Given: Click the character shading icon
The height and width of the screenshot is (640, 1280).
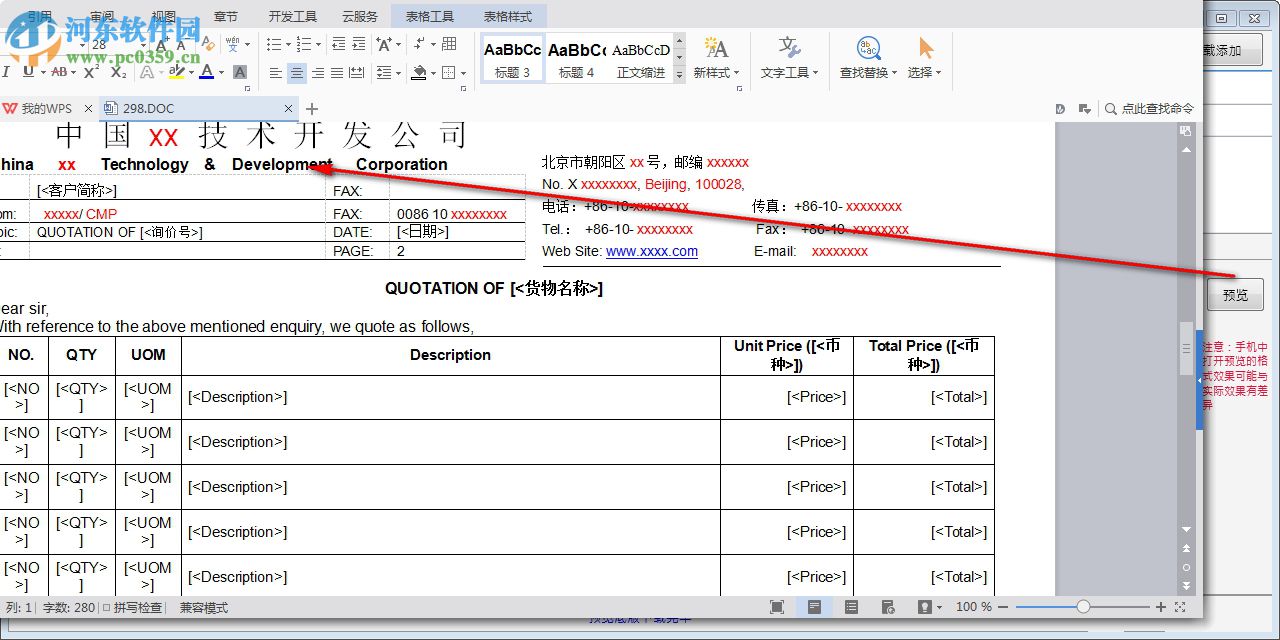Looking at the screenshot, I should tap(240, 72).
